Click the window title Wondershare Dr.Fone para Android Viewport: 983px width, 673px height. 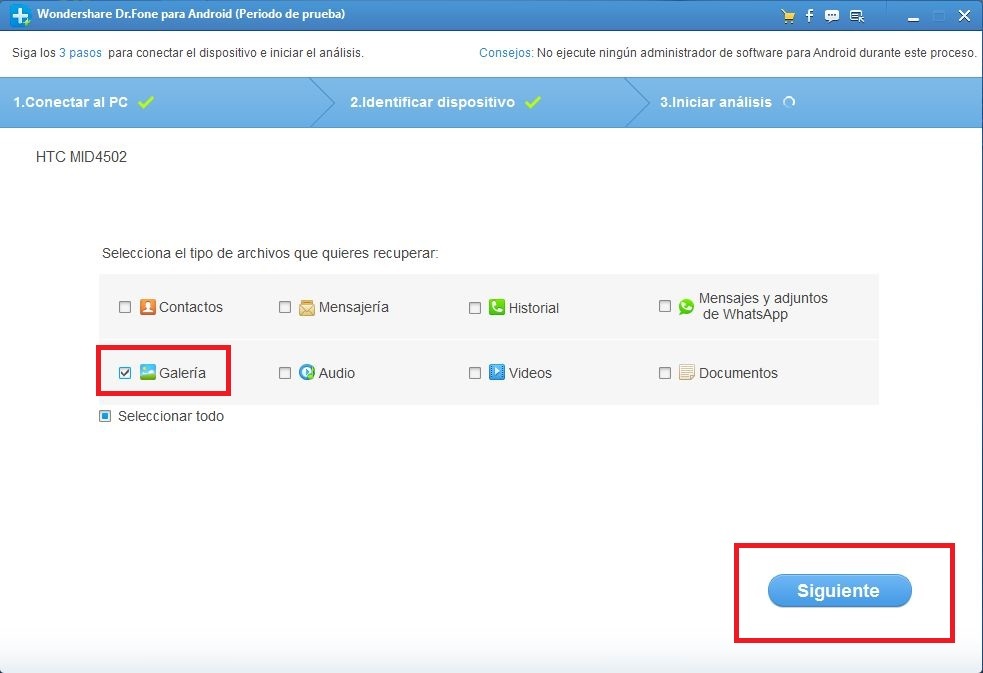point(191,14)
